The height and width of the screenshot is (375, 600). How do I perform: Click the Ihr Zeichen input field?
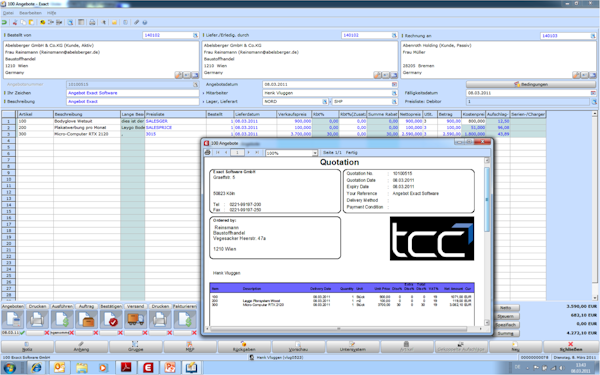[x=132, y=93]
